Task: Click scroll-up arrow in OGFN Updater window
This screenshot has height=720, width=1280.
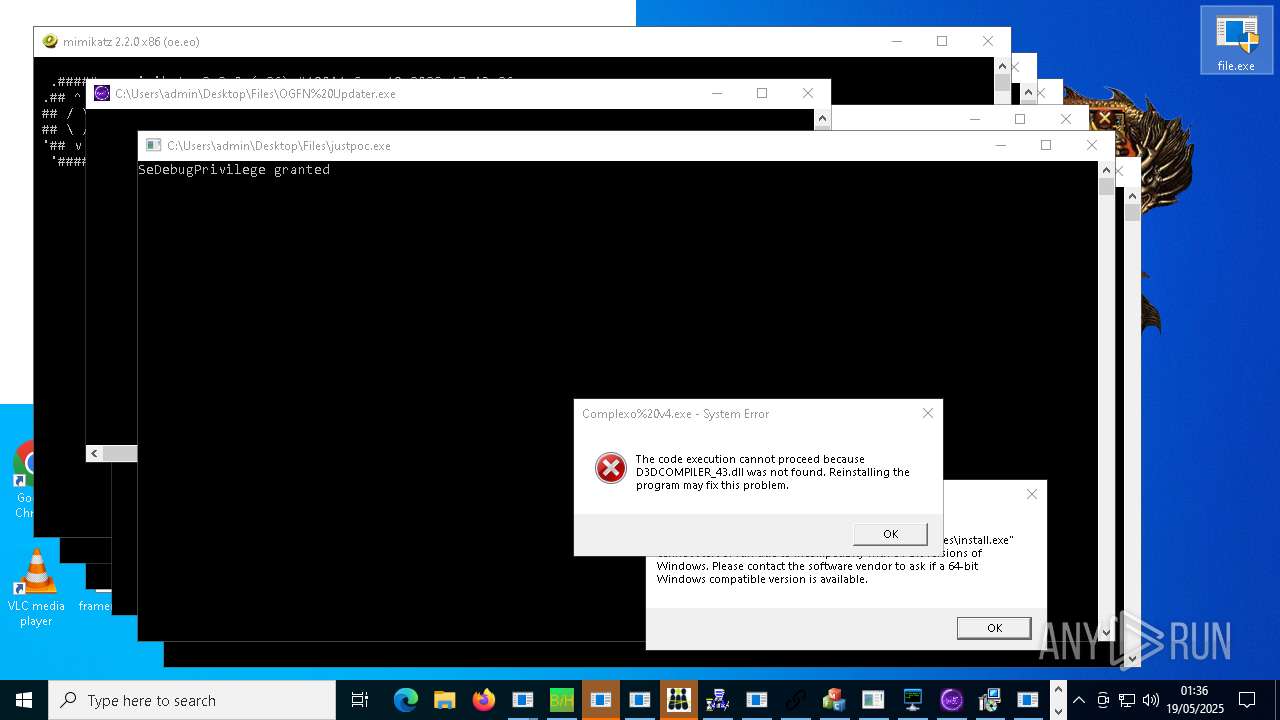Action: click(x=822, y=118)
